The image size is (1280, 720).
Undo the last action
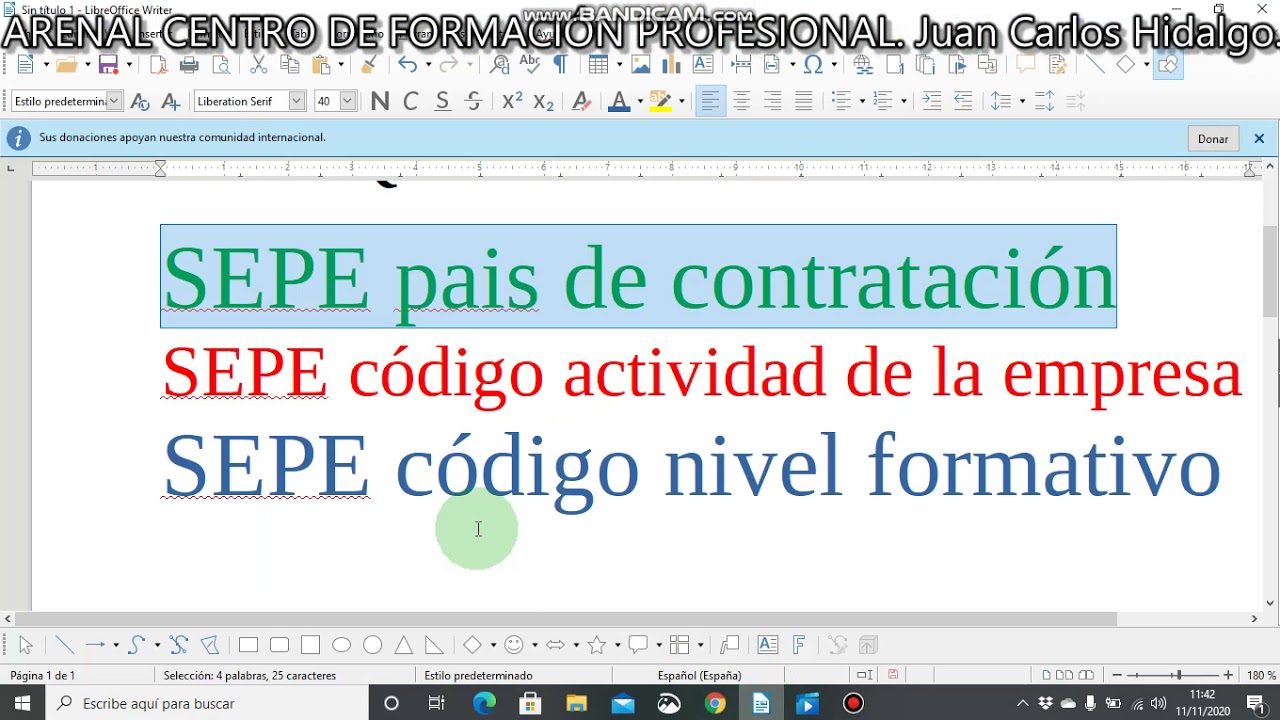(x=406, y=65)
